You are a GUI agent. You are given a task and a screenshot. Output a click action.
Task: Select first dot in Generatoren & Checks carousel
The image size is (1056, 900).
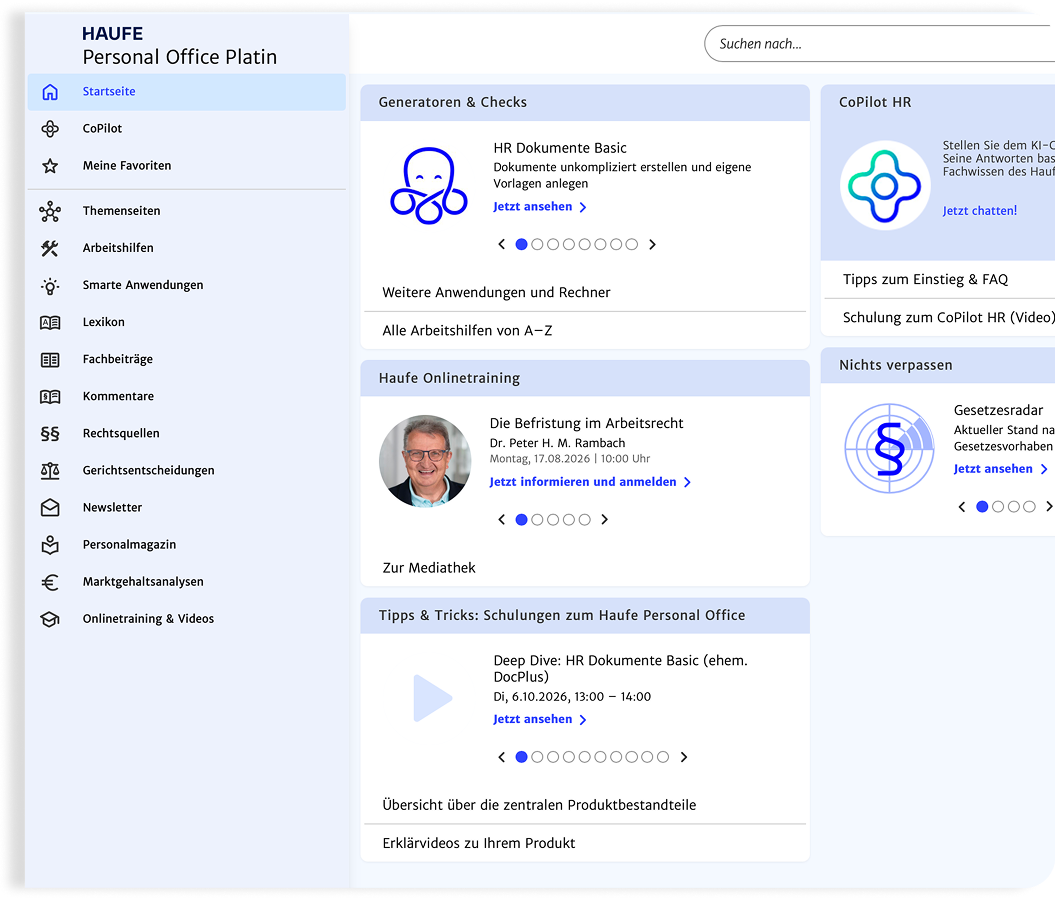click(521, 245)
